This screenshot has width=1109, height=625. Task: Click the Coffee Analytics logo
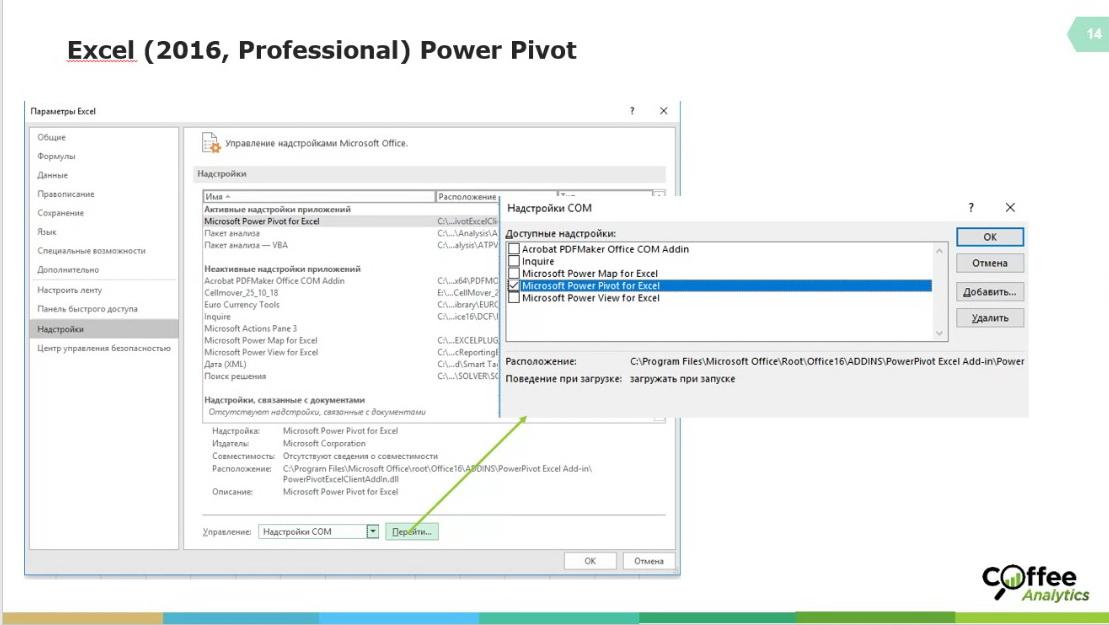pyautogui.click(x=1035, y=583)
